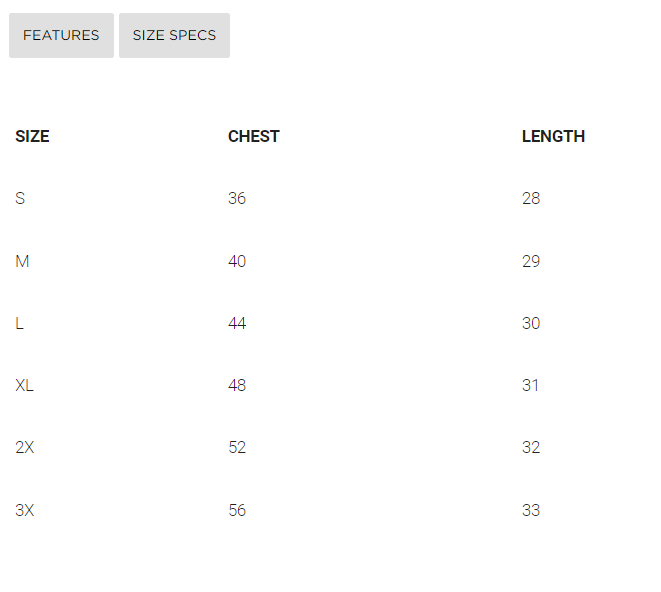Select the L size row label
Viewport: 661px width, 592px height.
[19, 323]
